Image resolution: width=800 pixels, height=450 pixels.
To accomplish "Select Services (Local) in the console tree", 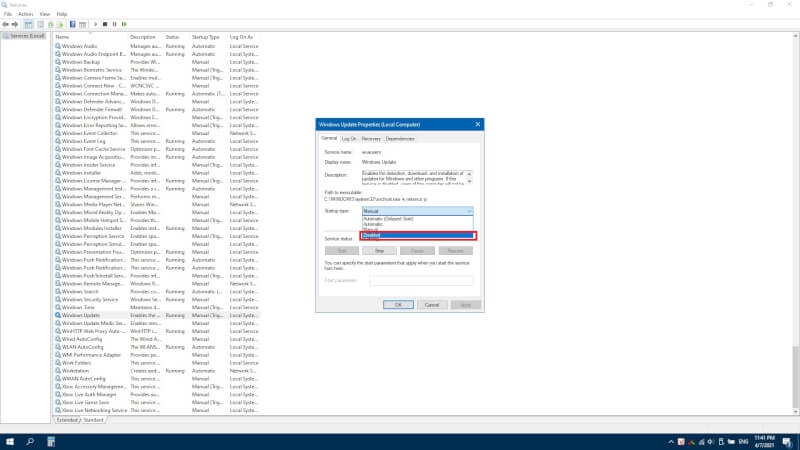I will pos(24,36).
